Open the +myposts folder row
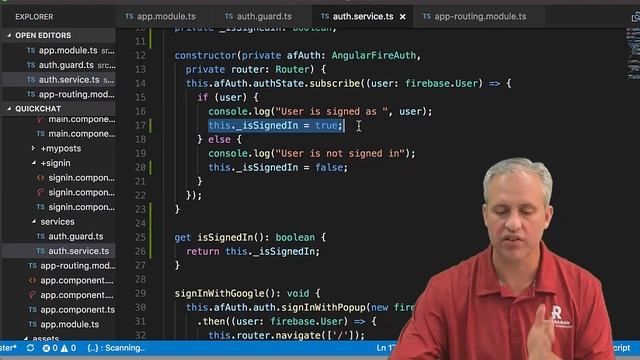 pyautogui.click(x=58, y=148)
